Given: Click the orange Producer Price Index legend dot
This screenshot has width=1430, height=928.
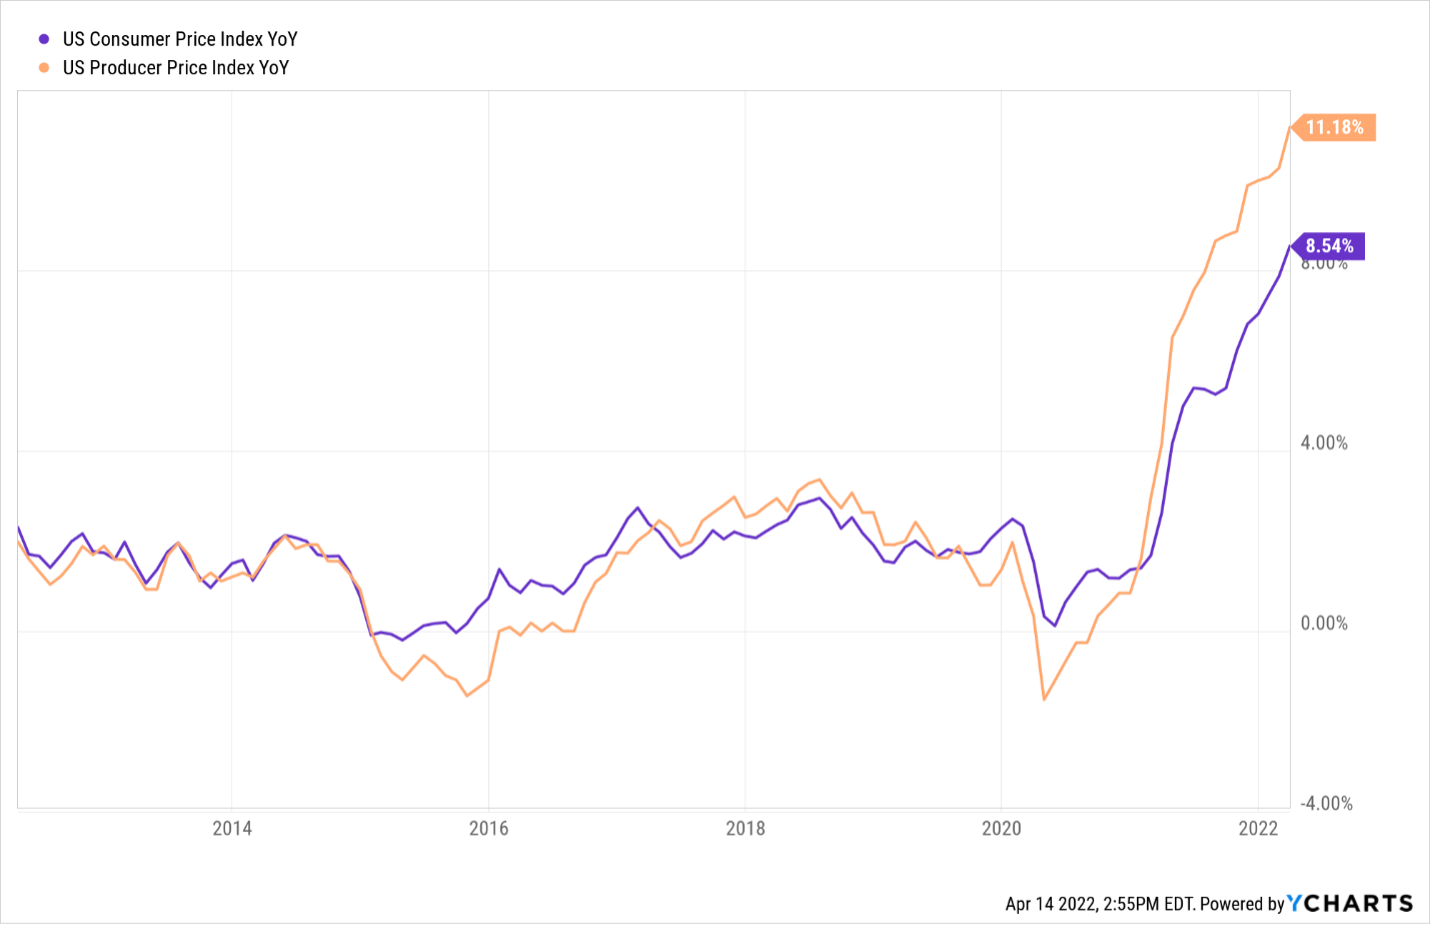Looking at the screenshot, I should coord(44,68).
